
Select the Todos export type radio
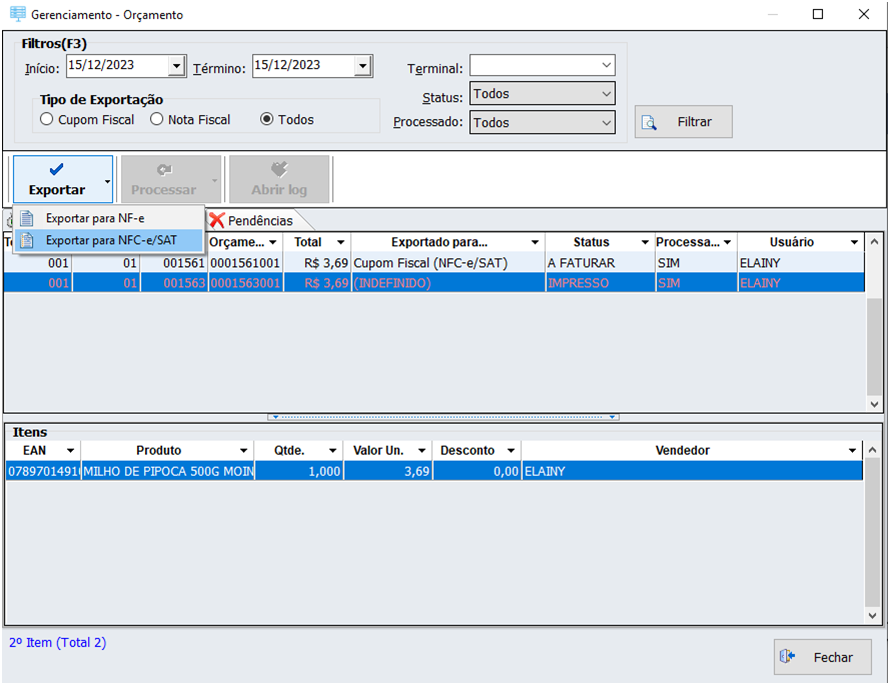click(267, 120)
